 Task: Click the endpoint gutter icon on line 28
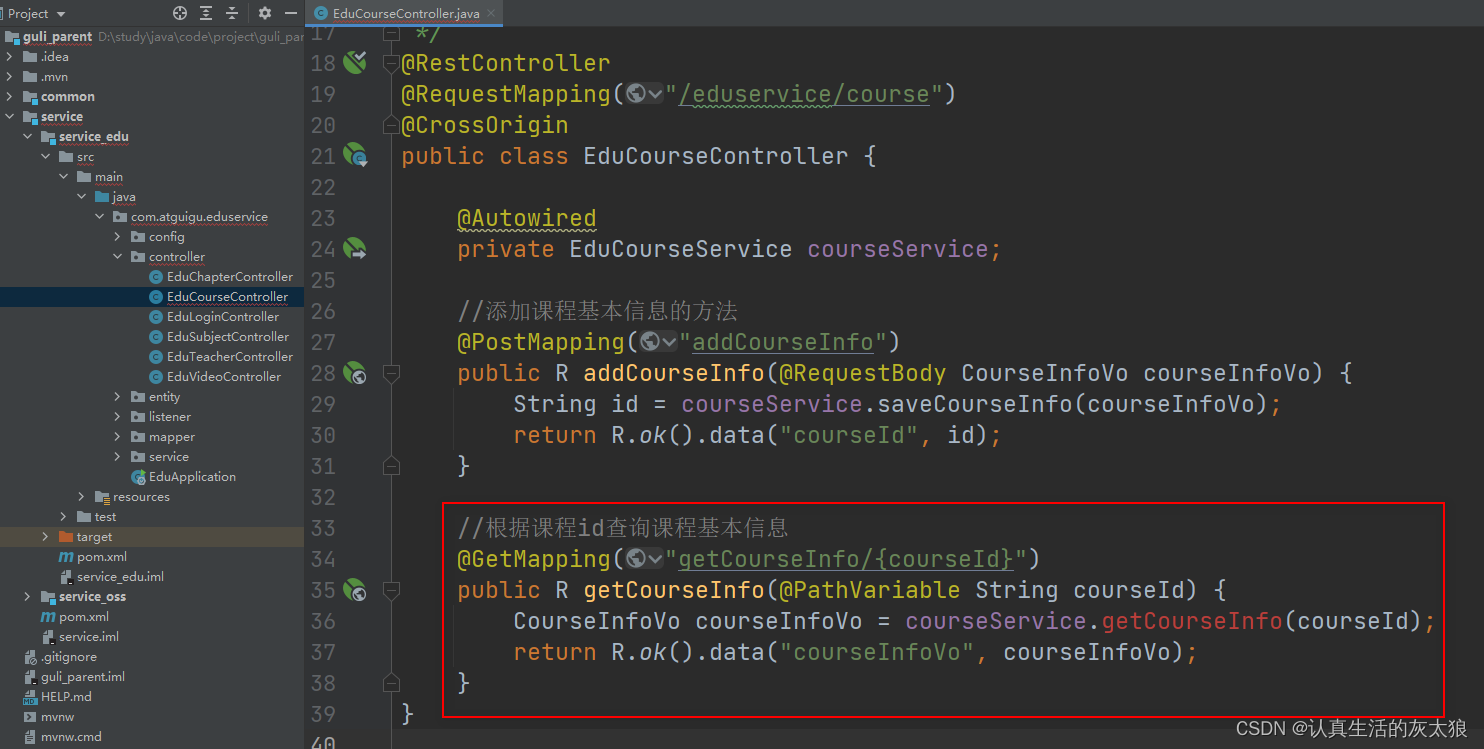pos(355,373)
